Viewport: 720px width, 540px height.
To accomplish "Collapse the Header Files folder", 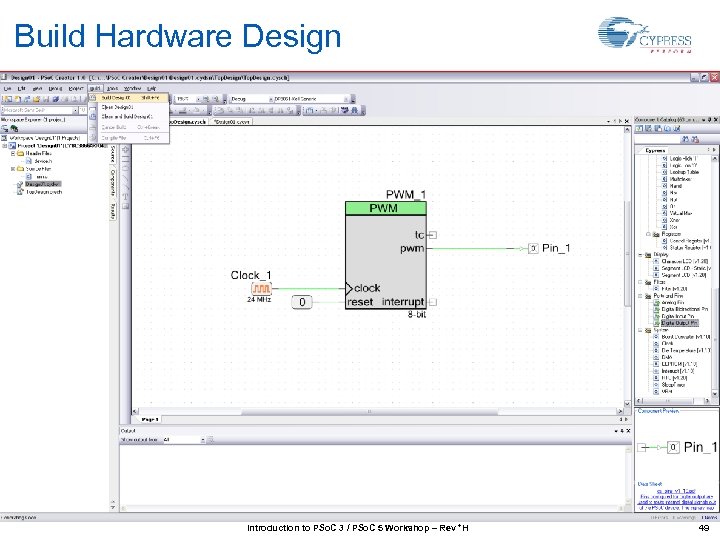I will 13,153.
